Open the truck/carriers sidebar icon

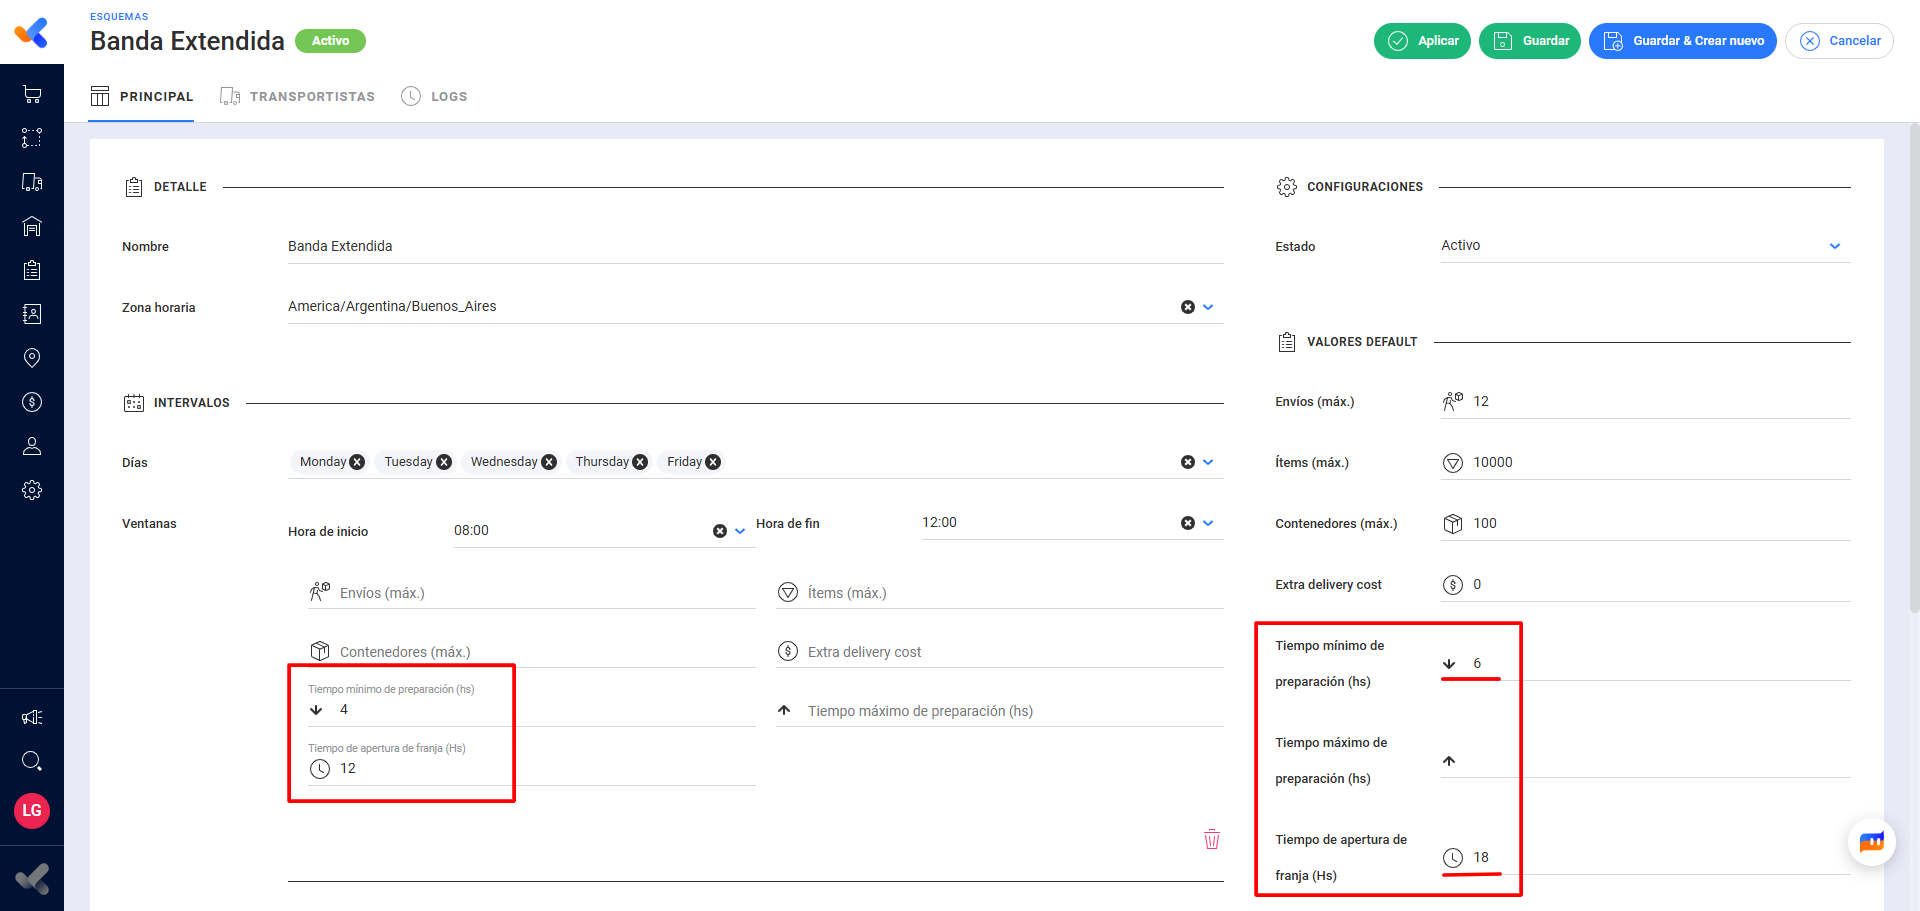(32, 182)
